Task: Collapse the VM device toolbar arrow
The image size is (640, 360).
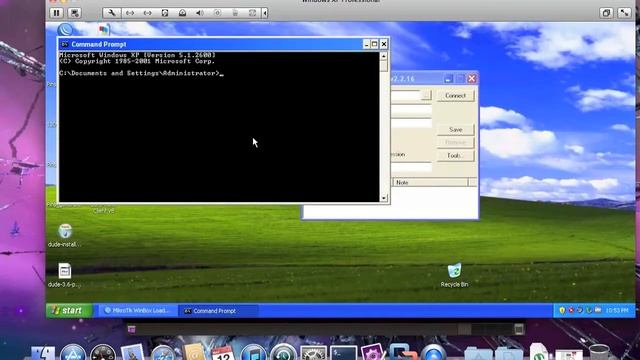Action: 264,13
